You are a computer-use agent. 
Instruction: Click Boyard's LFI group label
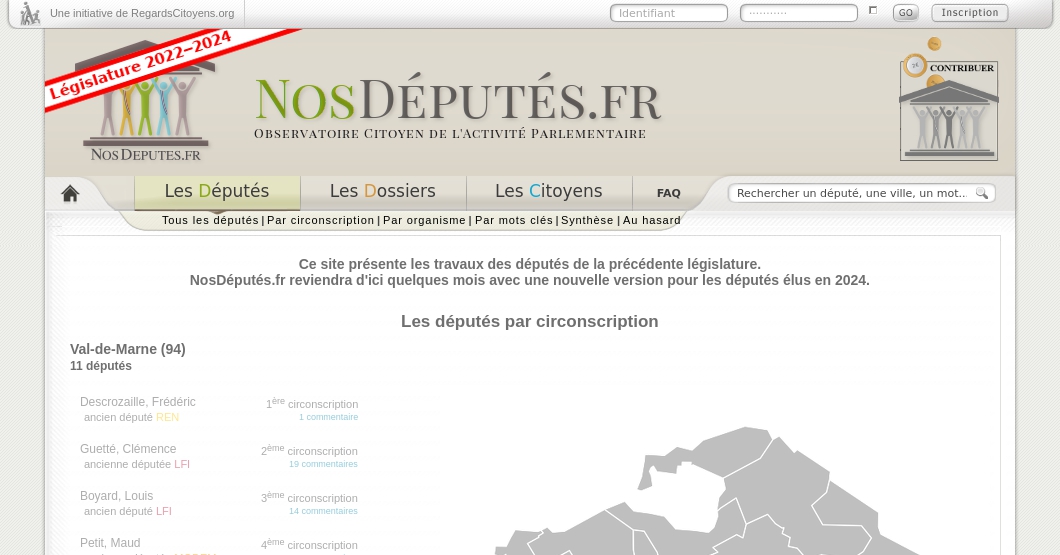(x=164, y=512)
